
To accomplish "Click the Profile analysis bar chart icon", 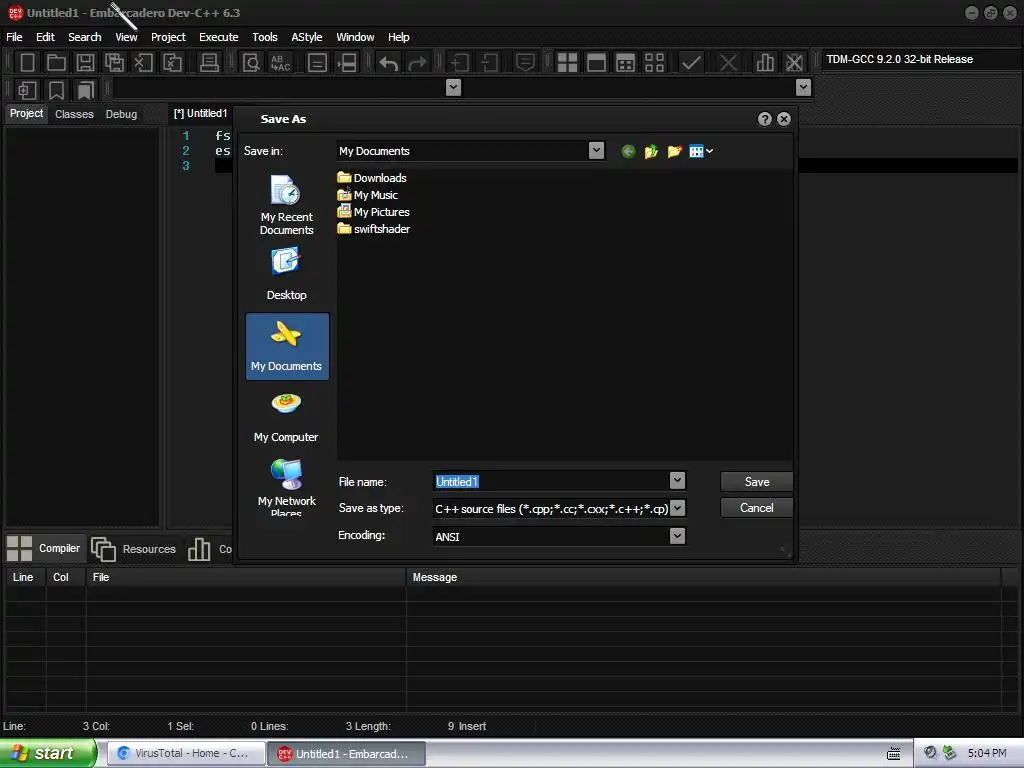I will [x=765, y=63].
